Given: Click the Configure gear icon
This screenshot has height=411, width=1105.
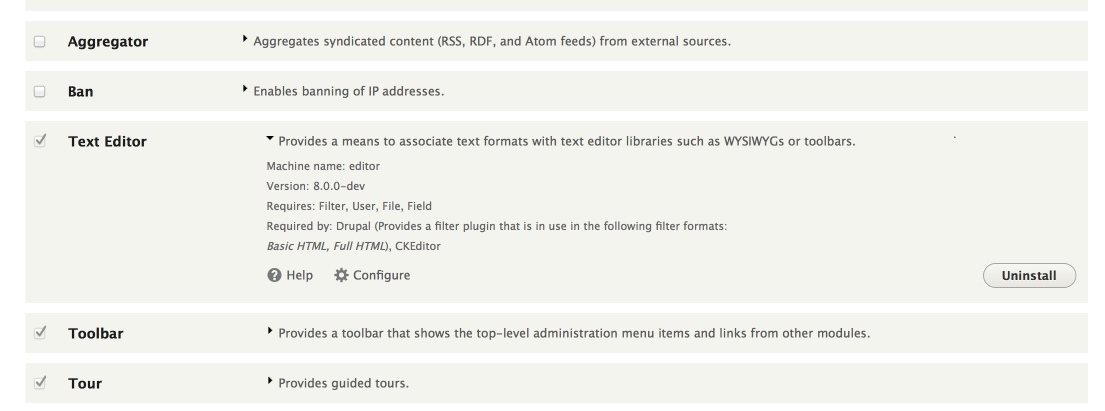Looking at the screenshot, I should click(x=341, y=275).
